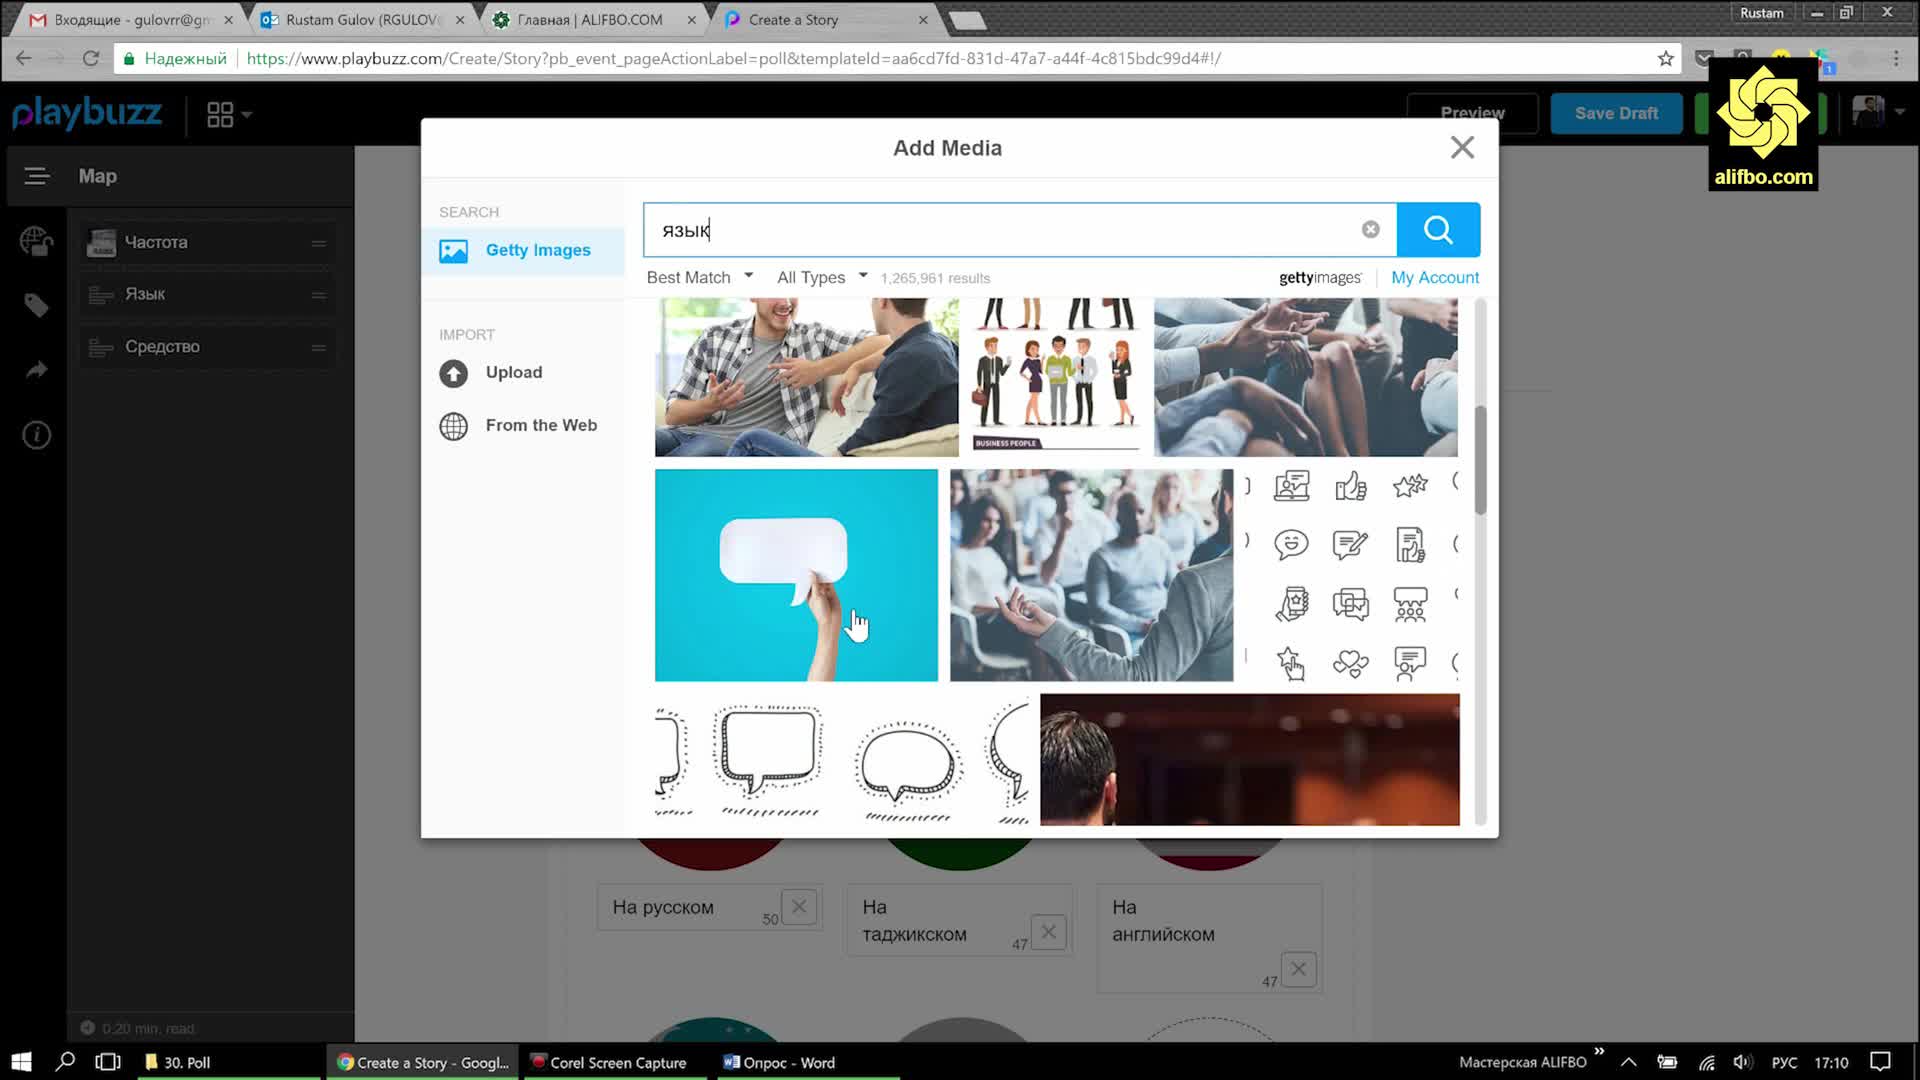Switch to the Gmail Входящие tab
This screenshot has height=1080, width=1920.
click(128, 19)
